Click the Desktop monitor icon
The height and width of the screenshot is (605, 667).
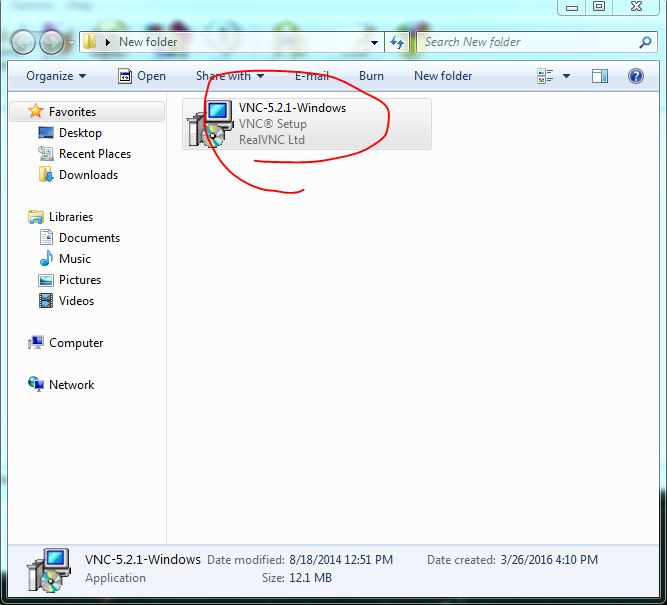pyautogui.click(x=46, y=133)
